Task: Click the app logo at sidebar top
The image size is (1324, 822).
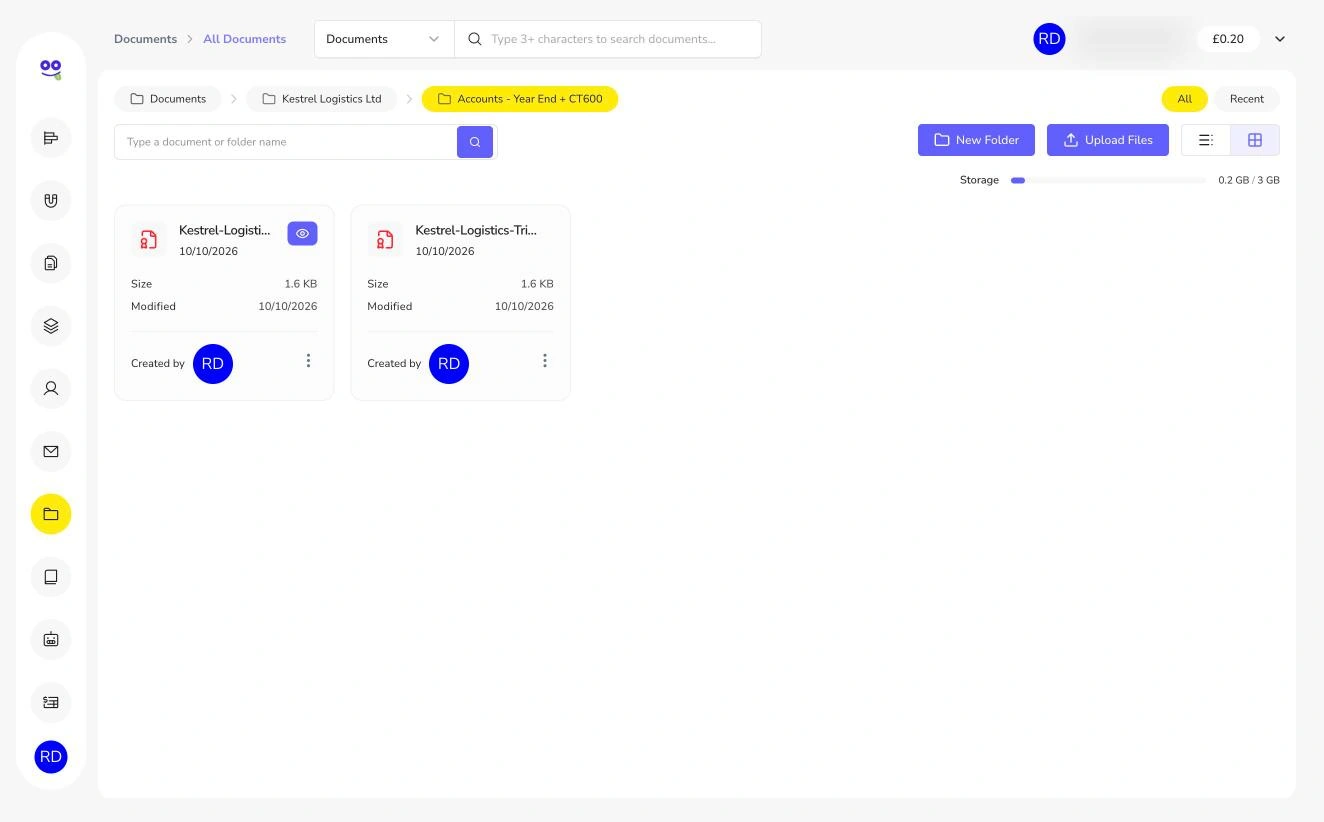Action: tap(51, 69)
